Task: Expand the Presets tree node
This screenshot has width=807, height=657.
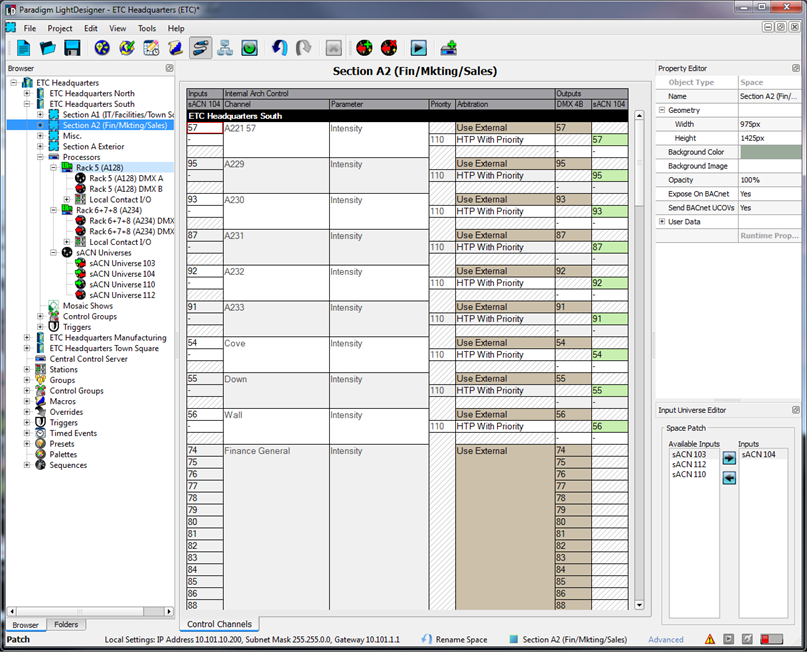Action: [x=27, y=443]
